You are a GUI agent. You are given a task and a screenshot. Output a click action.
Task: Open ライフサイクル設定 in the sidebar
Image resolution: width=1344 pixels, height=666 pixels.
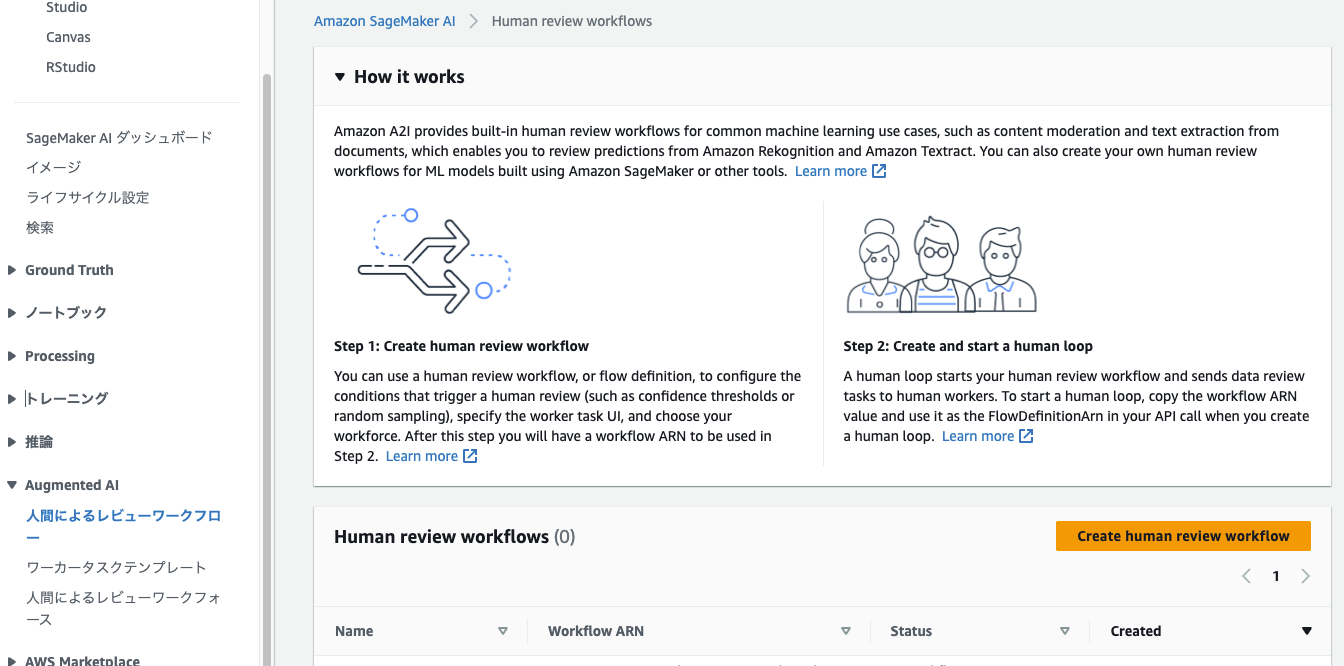point(88,197)
